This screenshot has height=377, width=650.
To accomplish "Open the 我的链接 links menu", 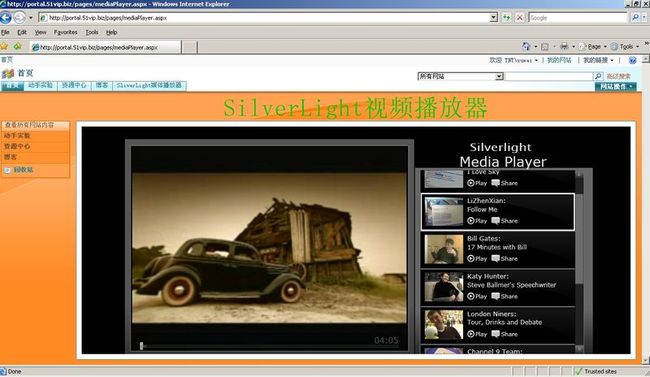I will (x=598, y=60).
